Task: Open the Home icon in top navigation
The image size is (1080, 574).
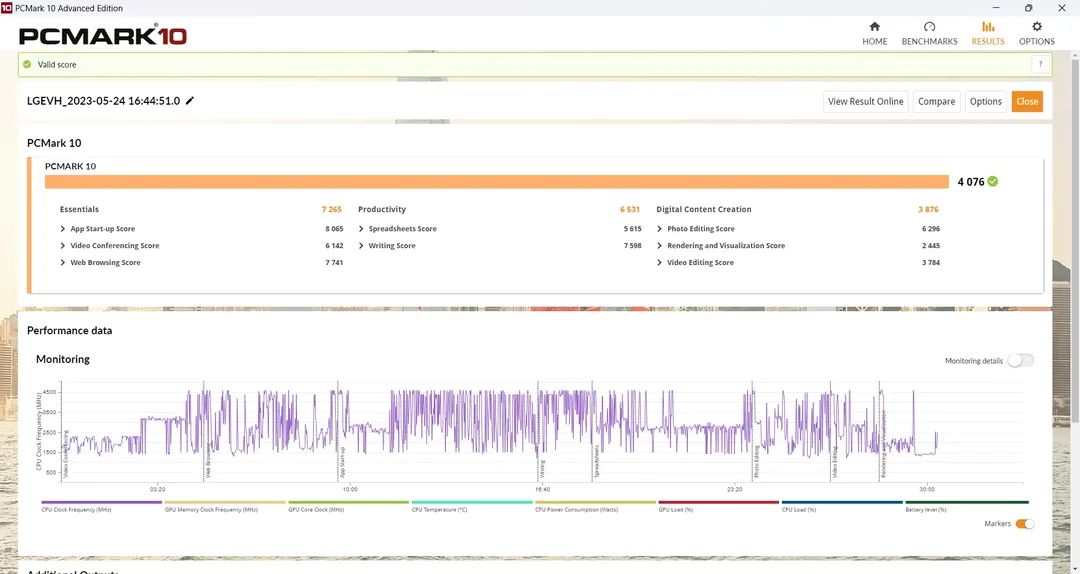Action: point(874,27)
